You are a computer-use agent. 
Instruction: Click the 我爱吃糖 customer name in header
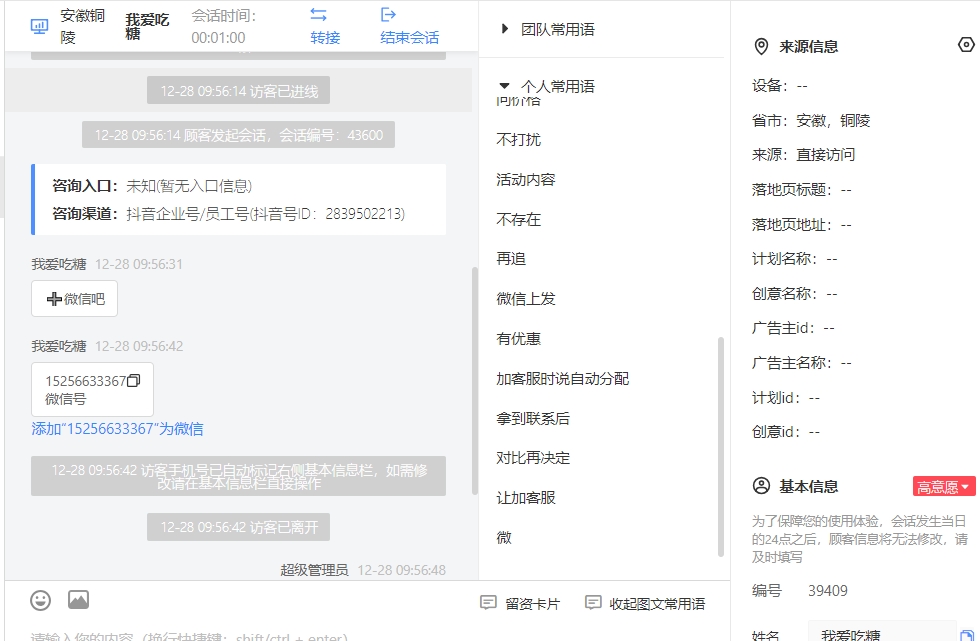click(148, 26)
